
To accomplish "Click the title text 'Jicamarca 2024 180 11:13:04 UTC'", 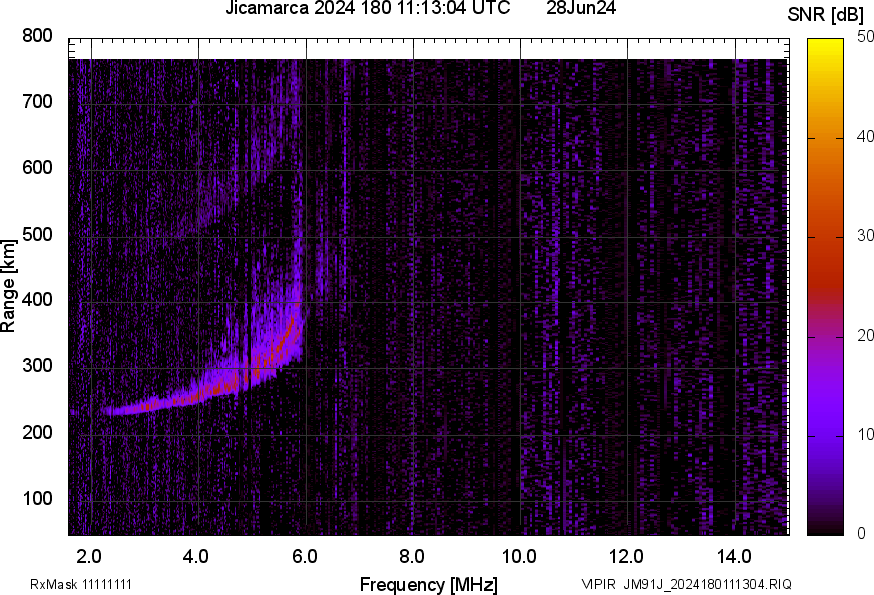I will (367, 8).
